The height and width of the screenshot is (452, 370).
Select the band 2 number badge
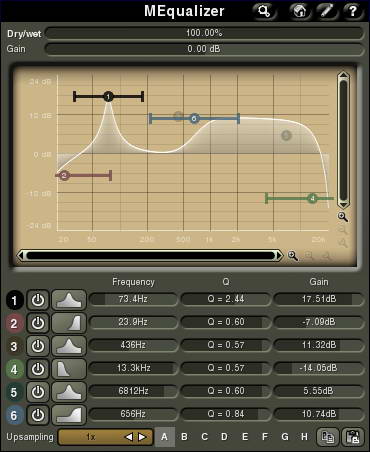[x=14, y=323]
